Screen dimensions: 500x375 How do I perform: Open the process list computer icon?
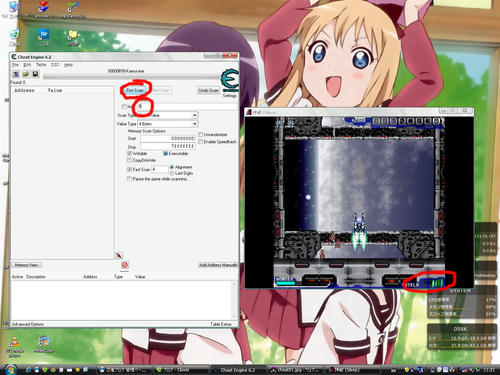click(16, 74)
